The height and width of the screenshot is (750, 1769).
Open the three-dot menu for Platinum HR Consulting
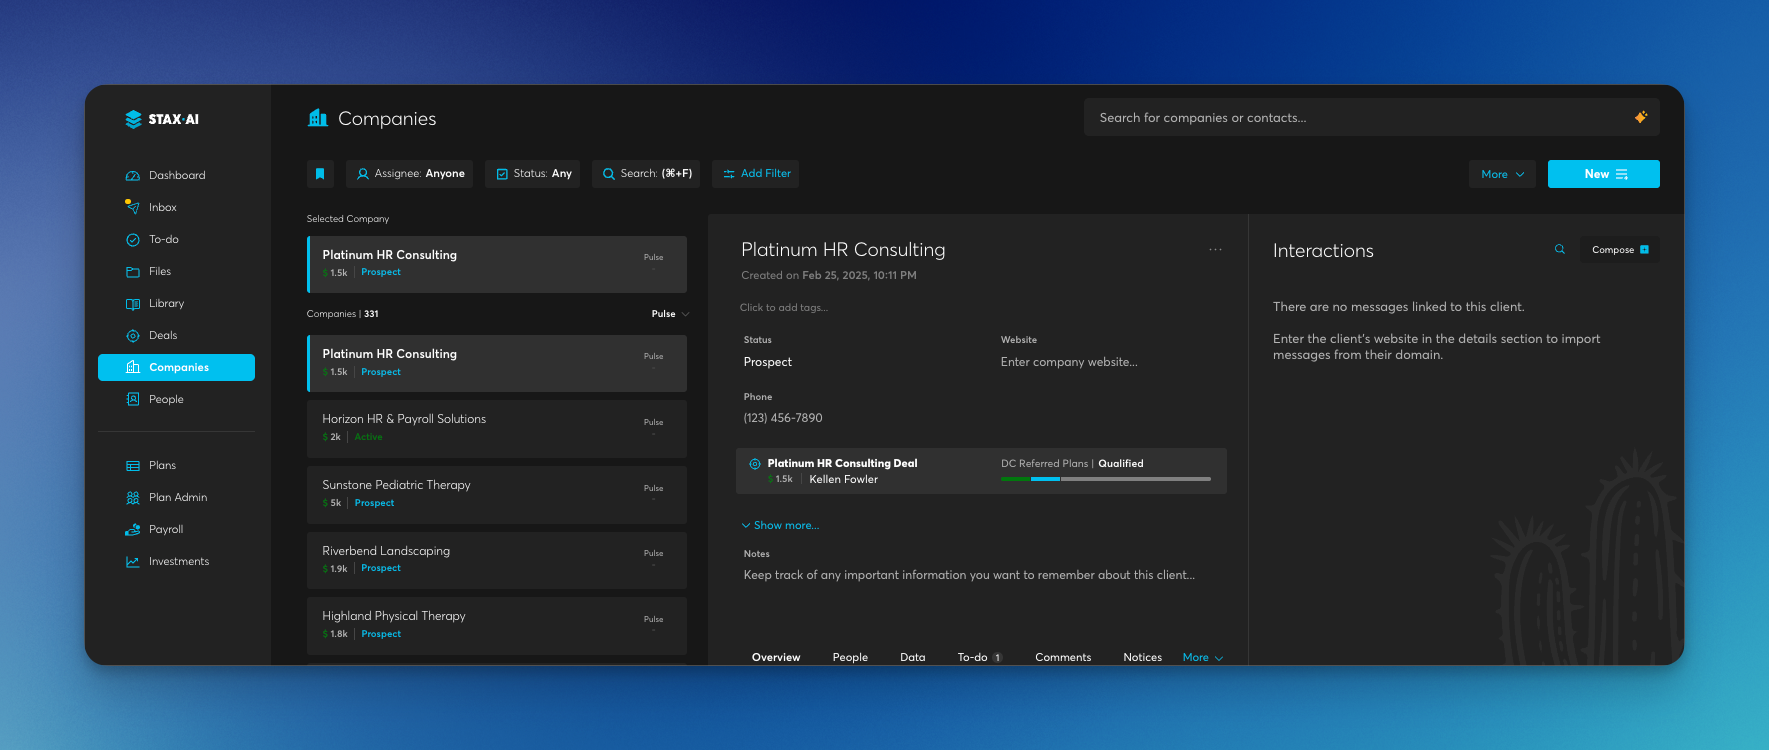tap(1215, 250)
